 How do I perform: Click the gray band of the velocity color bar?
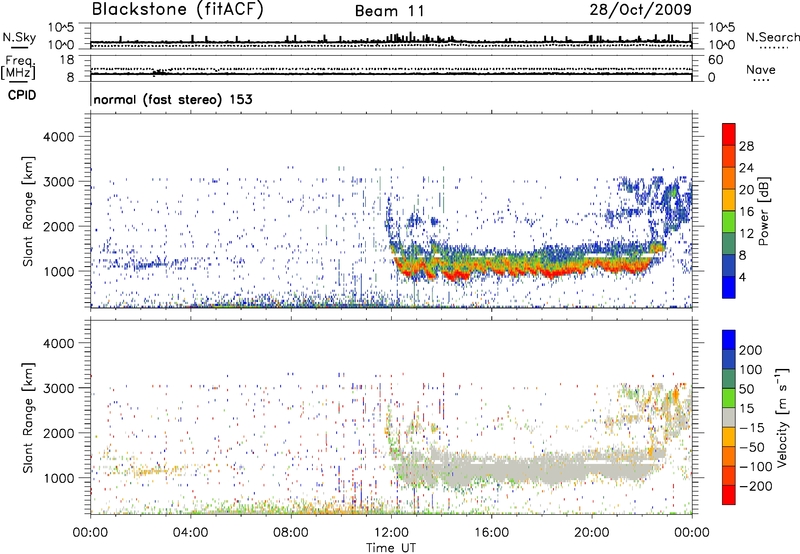[x=729, y=417]
